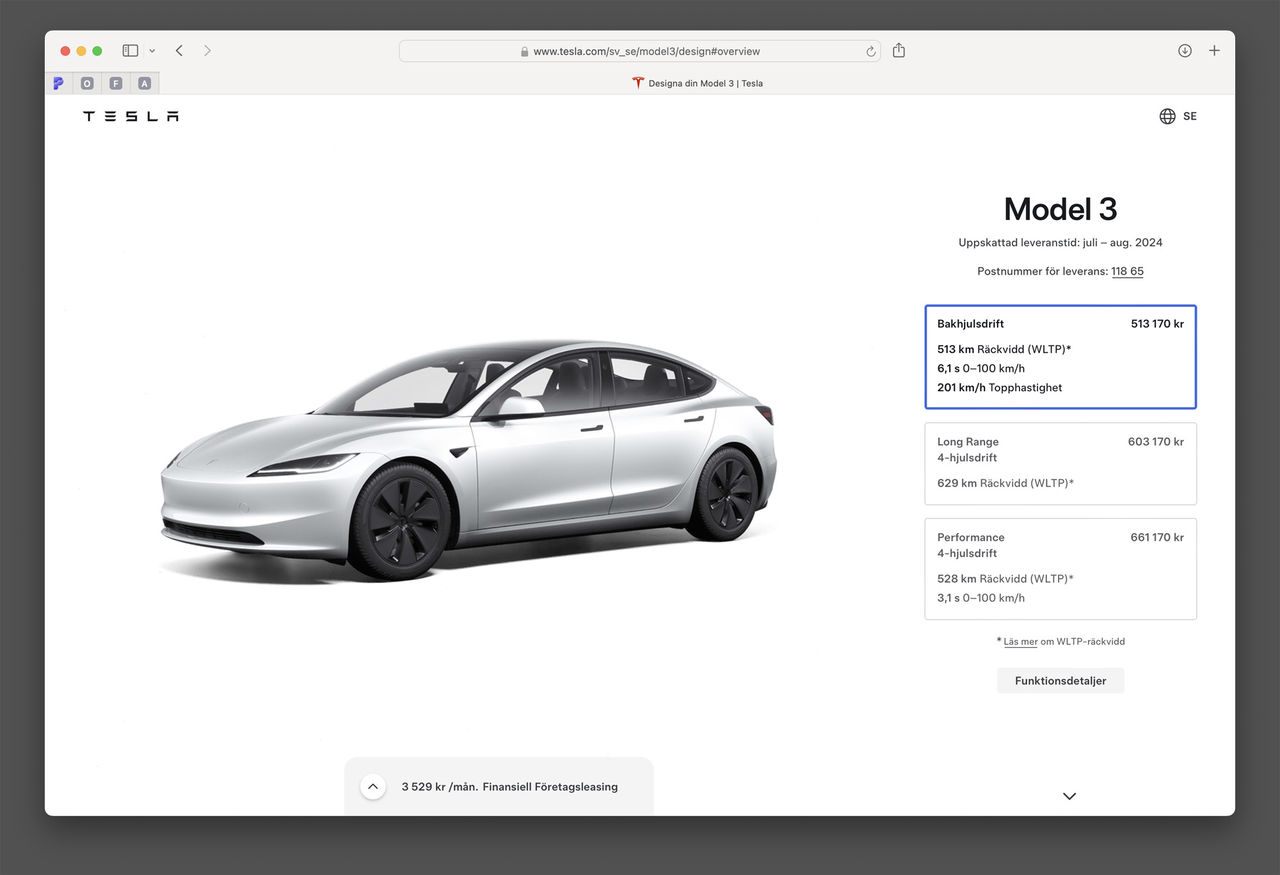The width and height of the screenshot is (1280, 875).
Task: Switch to the pinned tab labeled P
Action: click(x=58, y=82)
